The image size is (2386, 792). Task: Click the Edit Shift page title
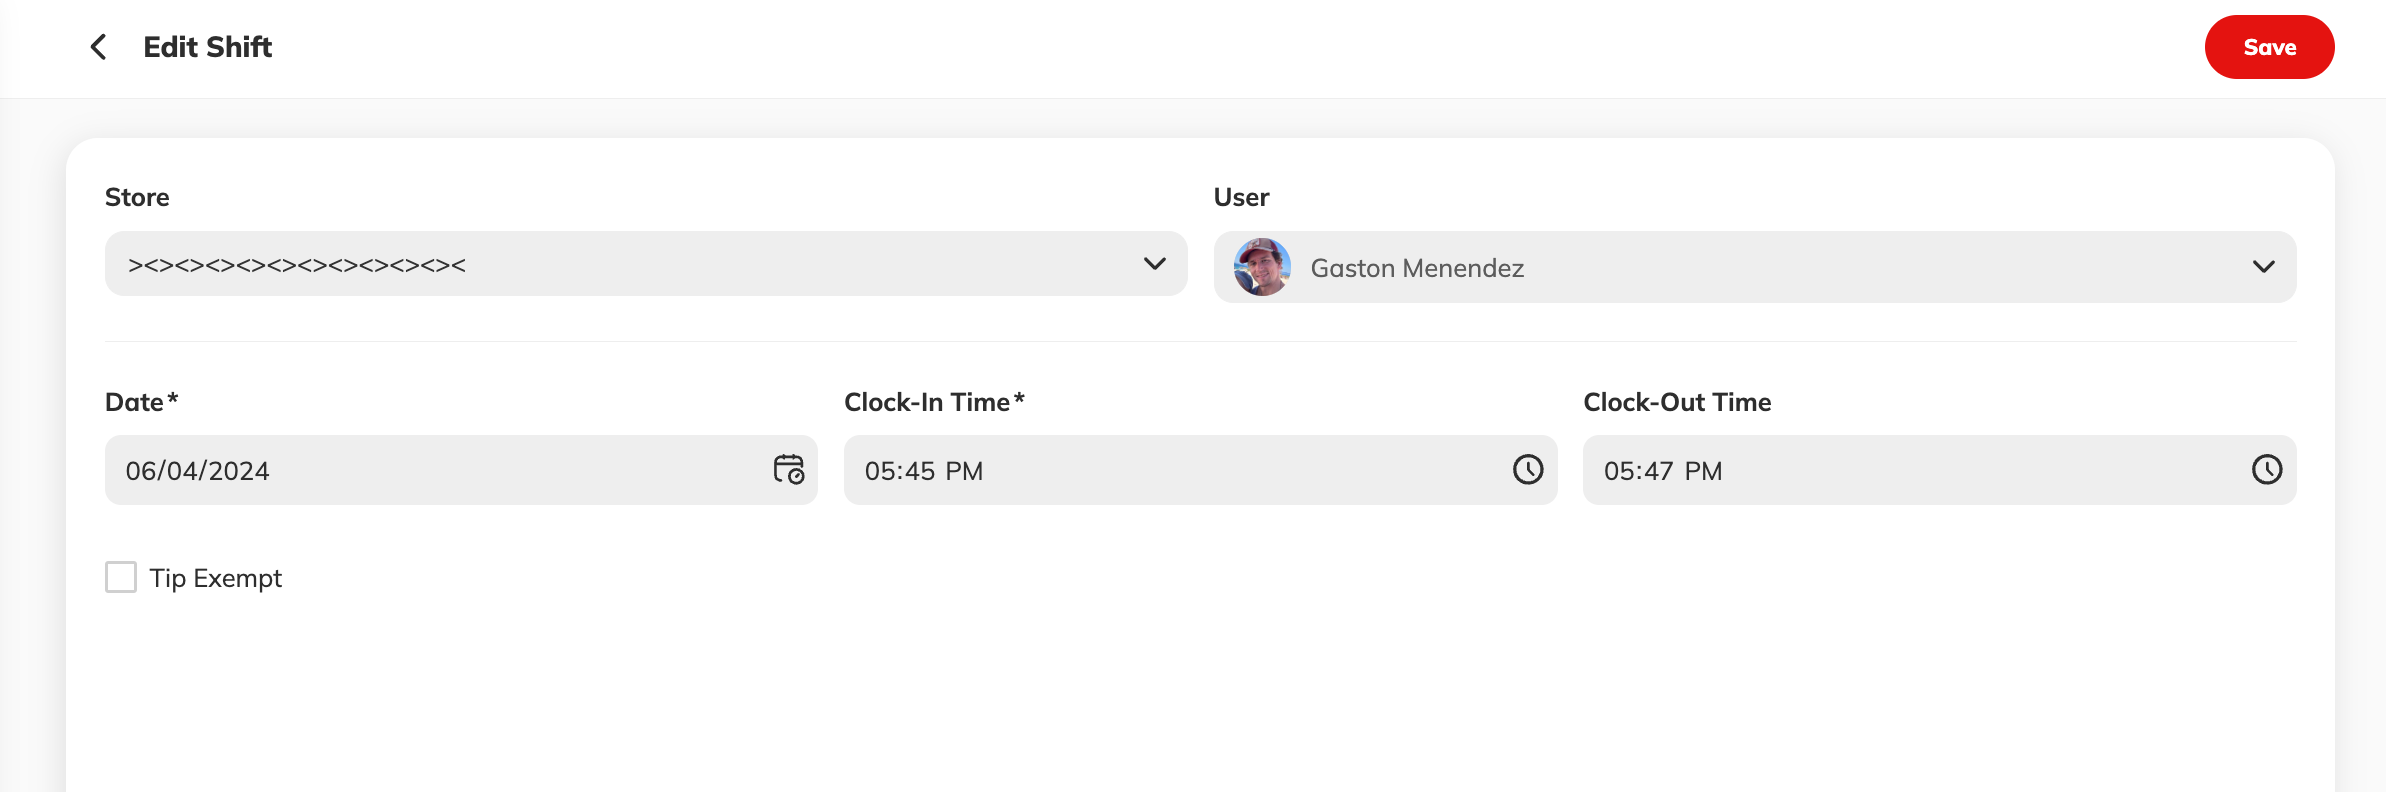point(208,47)
